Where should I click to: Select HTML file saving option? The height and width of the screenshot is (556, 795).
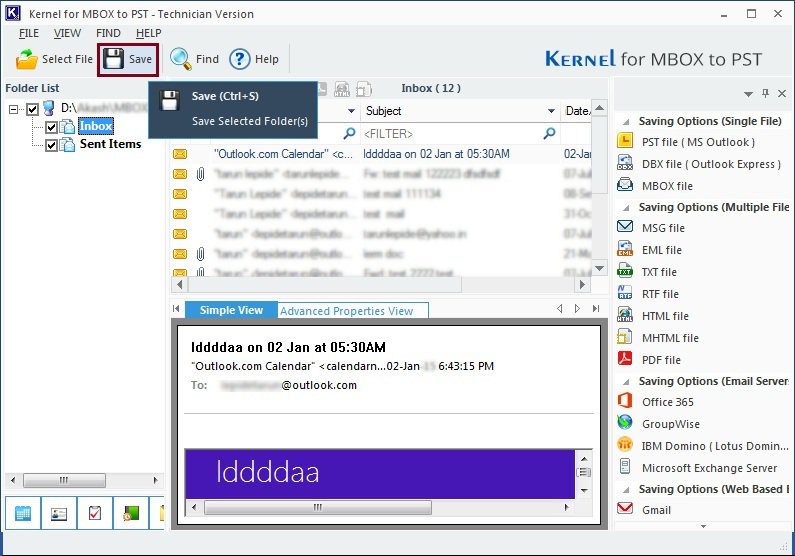[665, 316]
